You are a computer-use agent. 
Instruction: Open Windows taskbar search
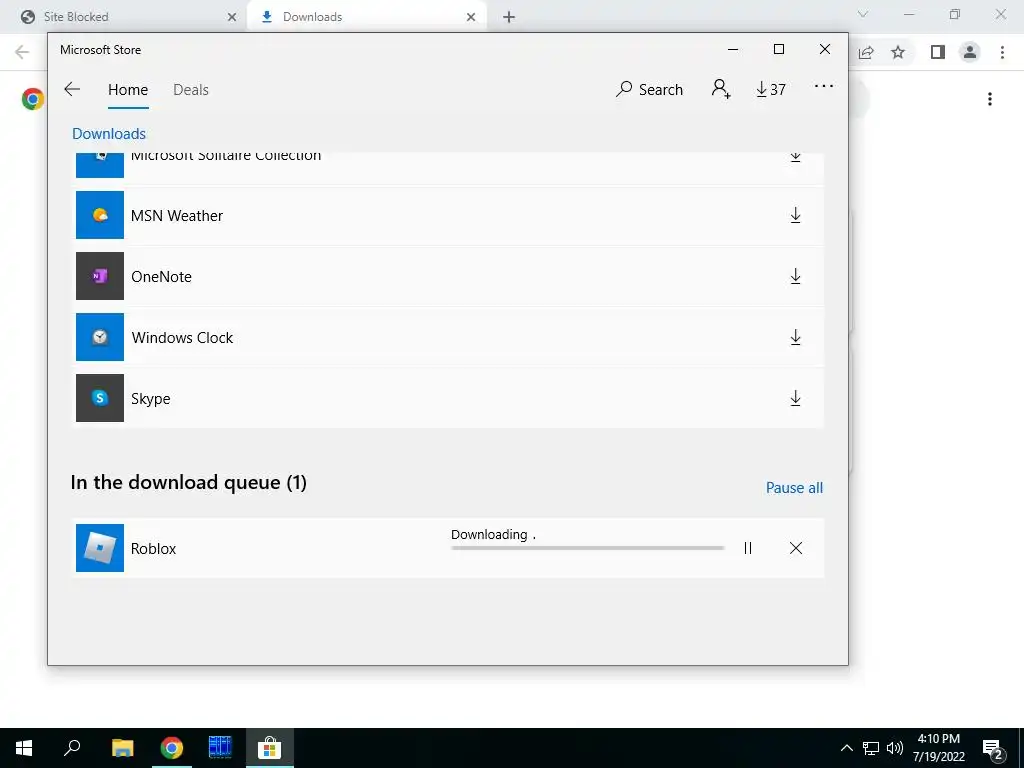72,748
